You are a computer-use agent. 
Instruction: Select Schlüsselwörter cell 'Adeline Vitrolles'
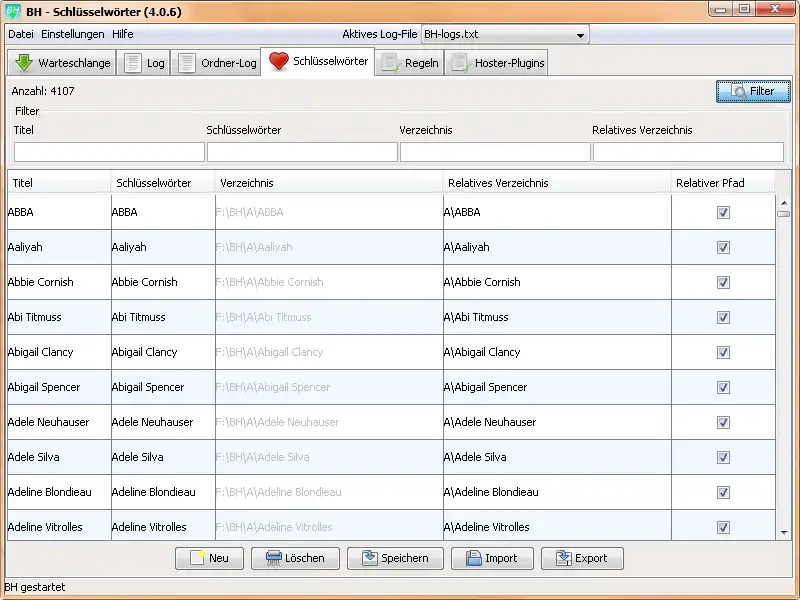pyautogui.click(x=163, y=526)
